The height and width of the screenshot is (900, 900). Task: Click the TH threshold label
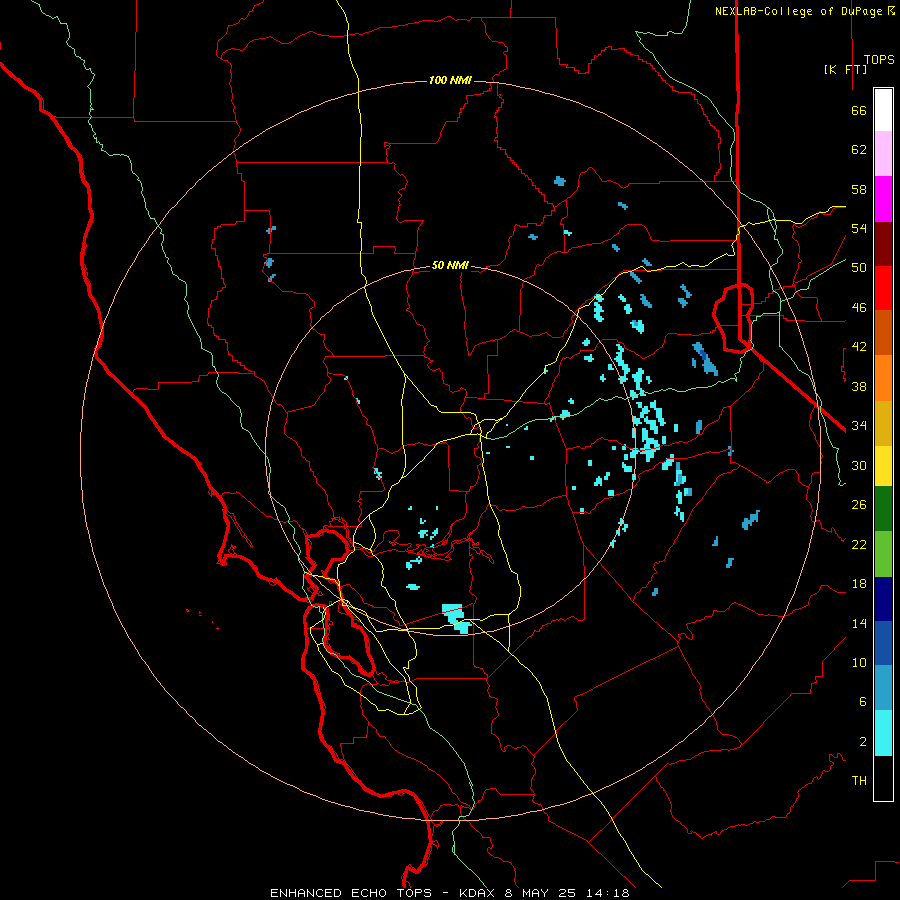click(x=859, y=781)
